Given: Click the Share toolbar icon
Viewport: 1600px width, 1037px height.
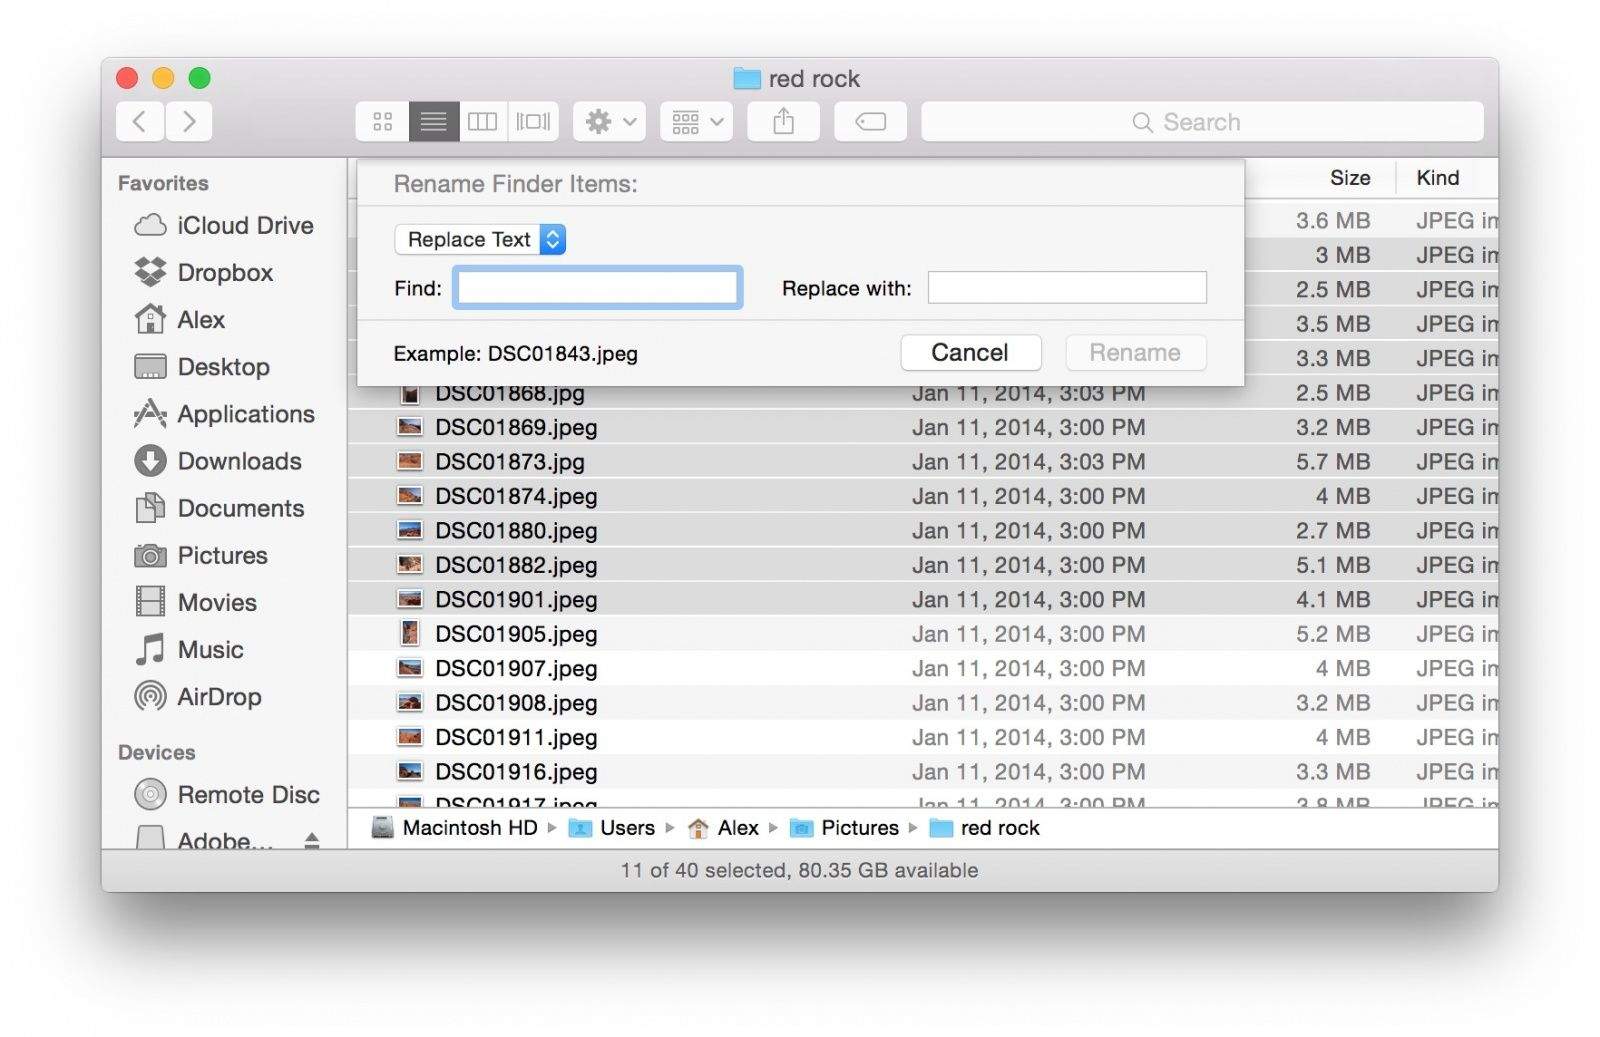Looking at the screenshot, I should pos(784,122).
